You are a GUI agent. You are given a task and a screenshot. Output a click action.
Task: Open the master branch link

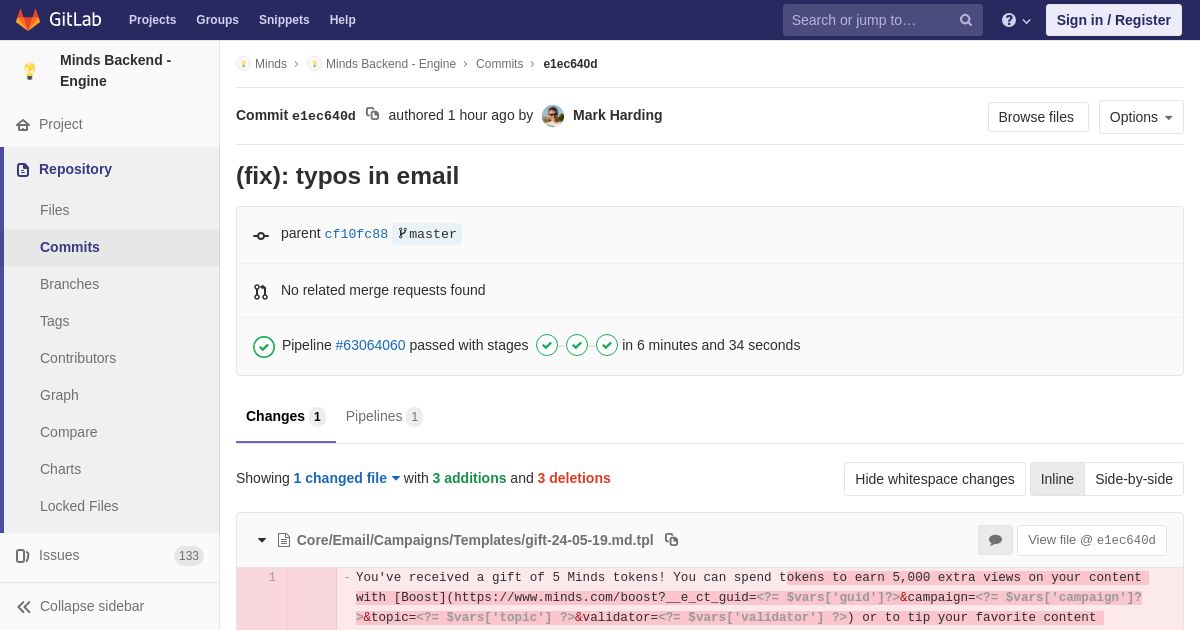pos(427,234)
